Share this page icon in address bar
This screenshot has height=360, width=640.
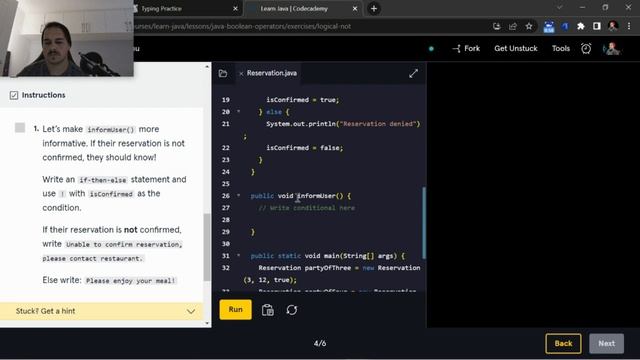tap(513, 27)
